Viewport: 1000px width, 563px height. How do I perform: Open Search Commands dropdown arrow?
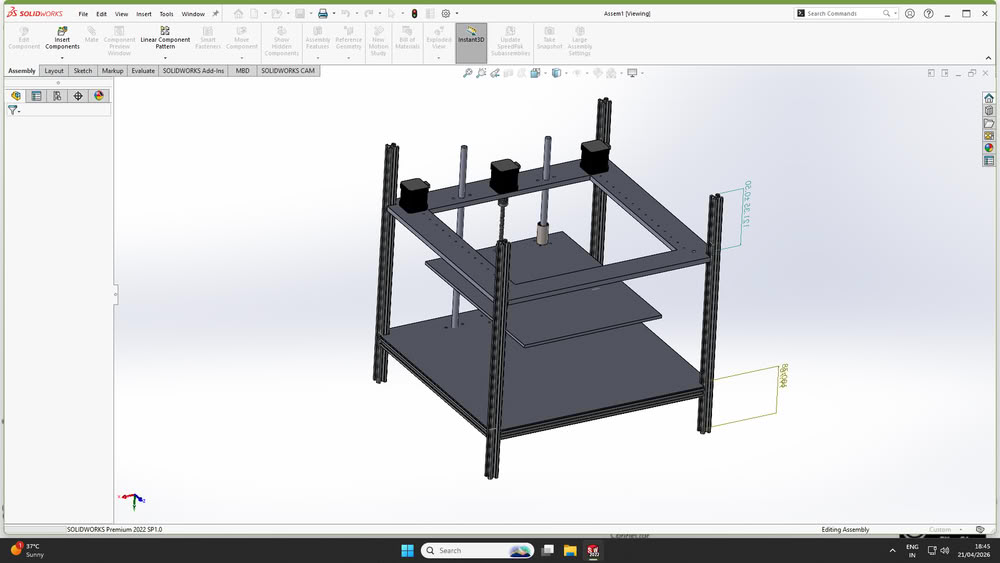point(895,13)
